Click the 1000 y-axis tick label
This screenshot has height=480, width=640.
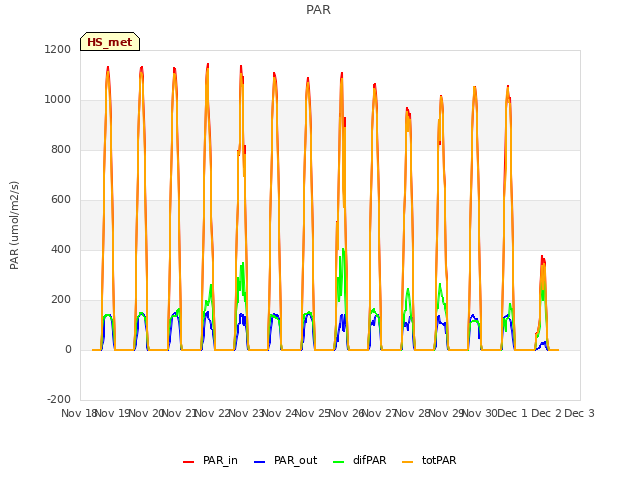click(58, 100)
